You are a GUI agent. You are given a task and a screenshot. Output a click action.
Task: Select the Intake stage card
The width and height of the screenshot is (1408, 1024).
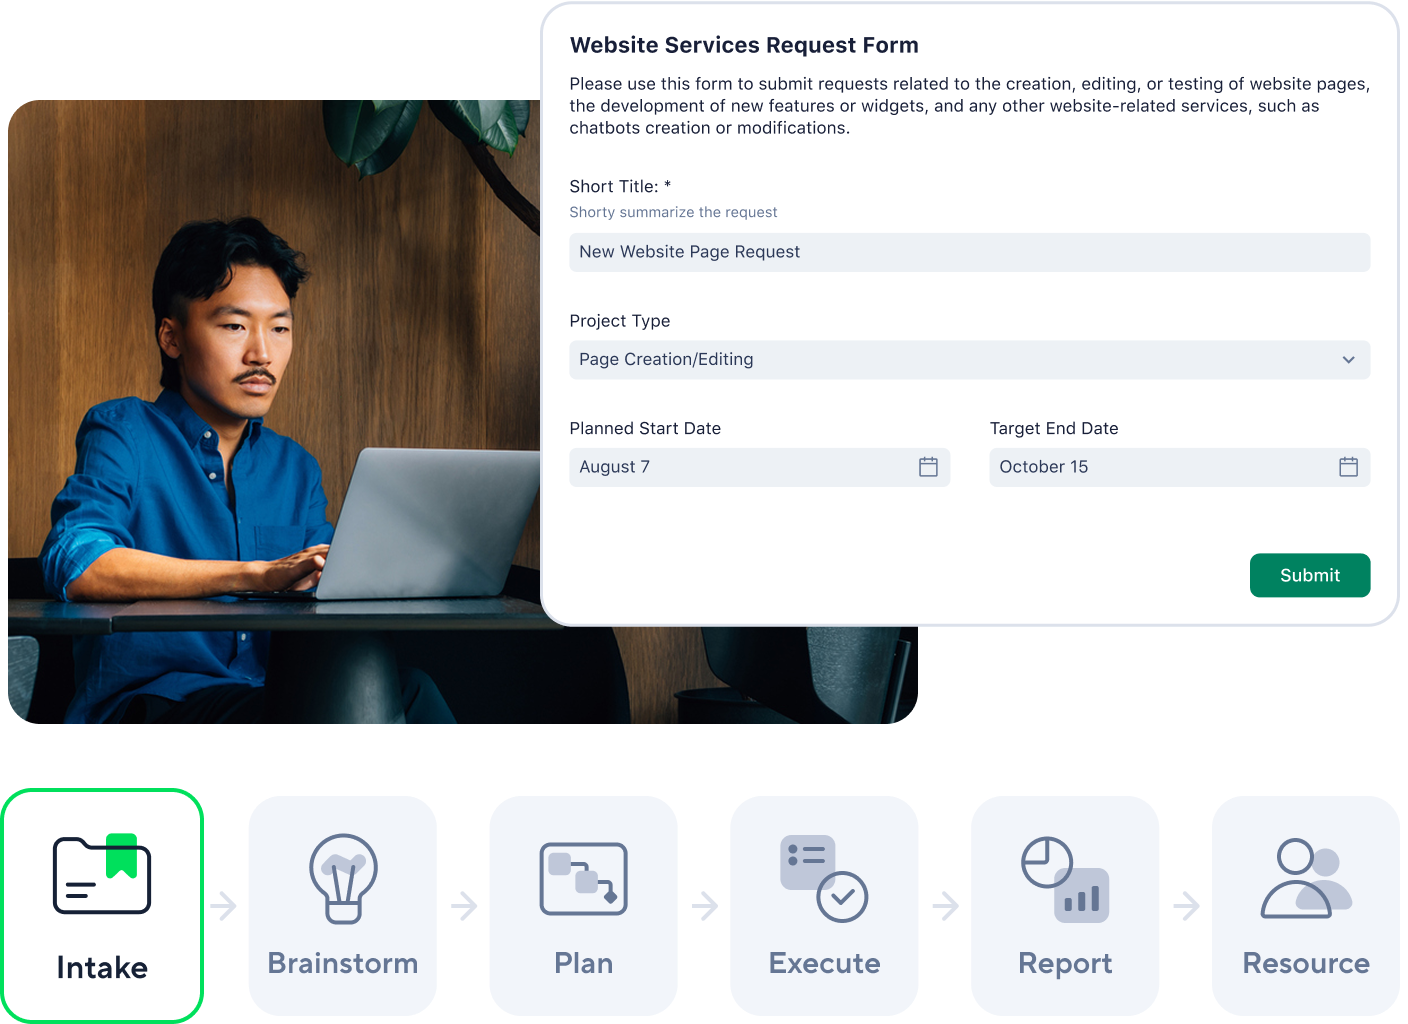click(101, 905)
